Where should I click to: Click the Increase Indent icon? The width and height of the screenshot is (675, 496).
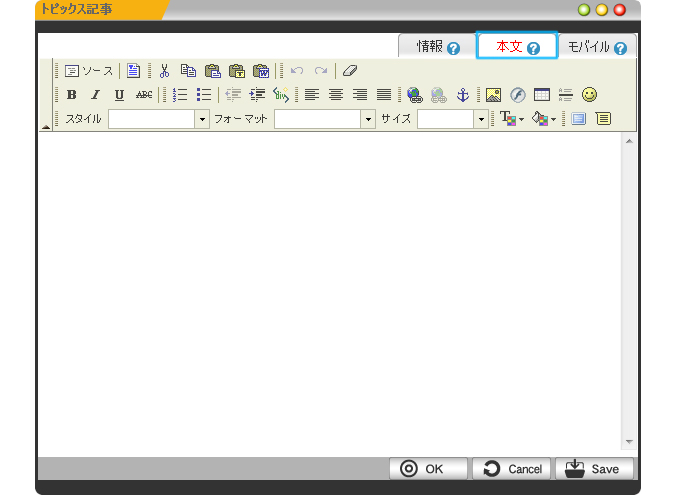pyautogui.click(x=257, y=95)
